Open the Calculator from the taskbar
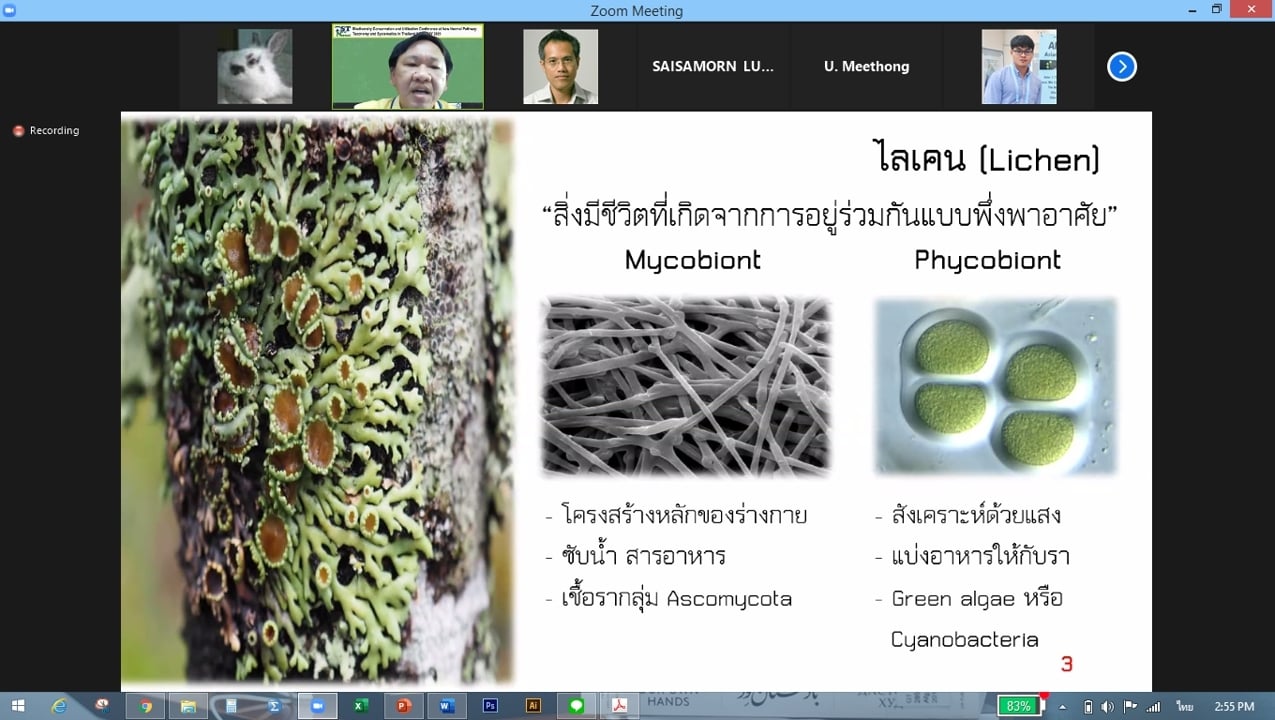 click(232, 706)
